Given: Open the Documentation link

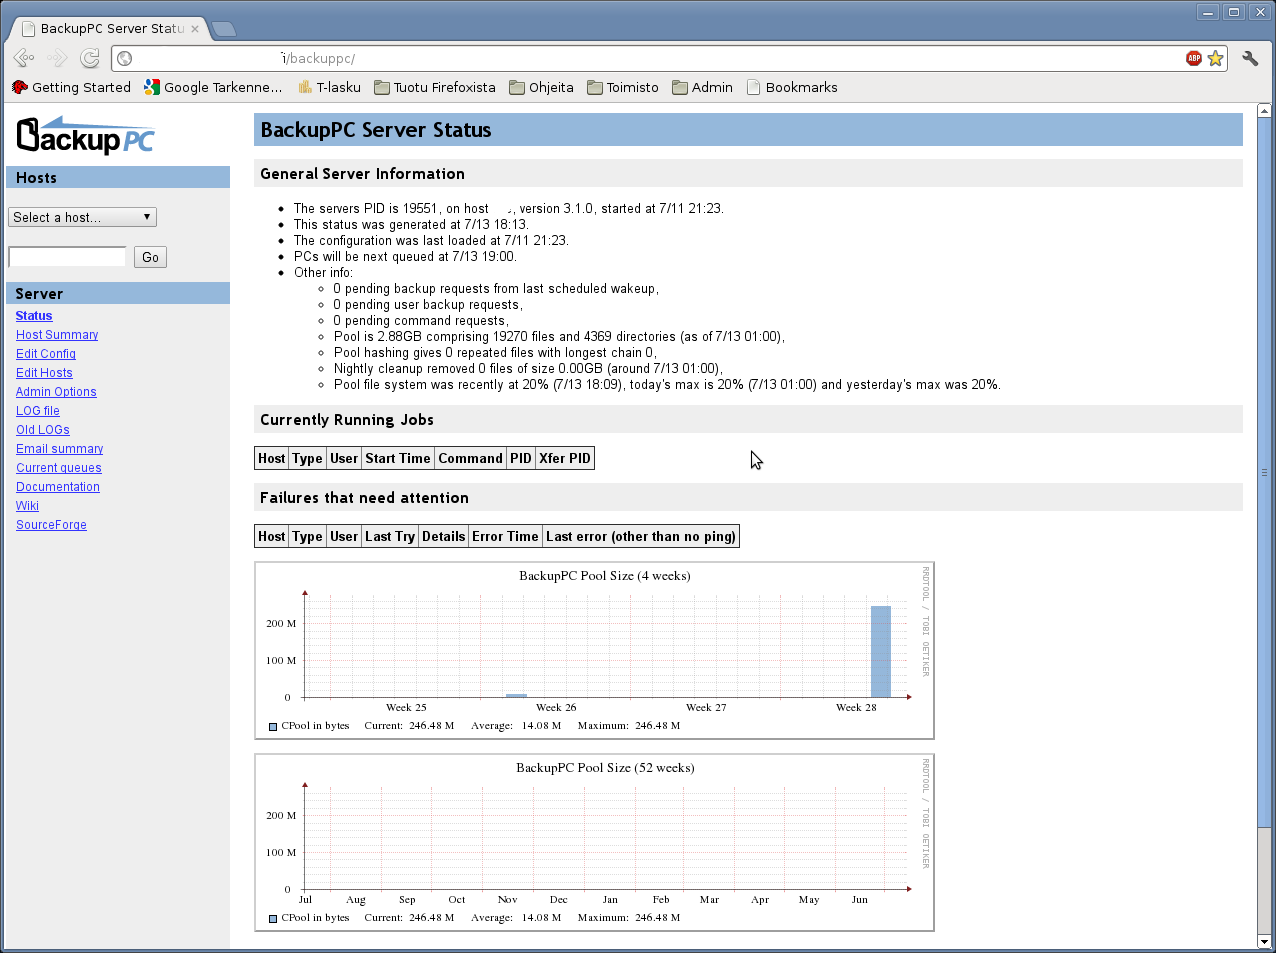Looking at the screenshot, I should coord(58,487).
